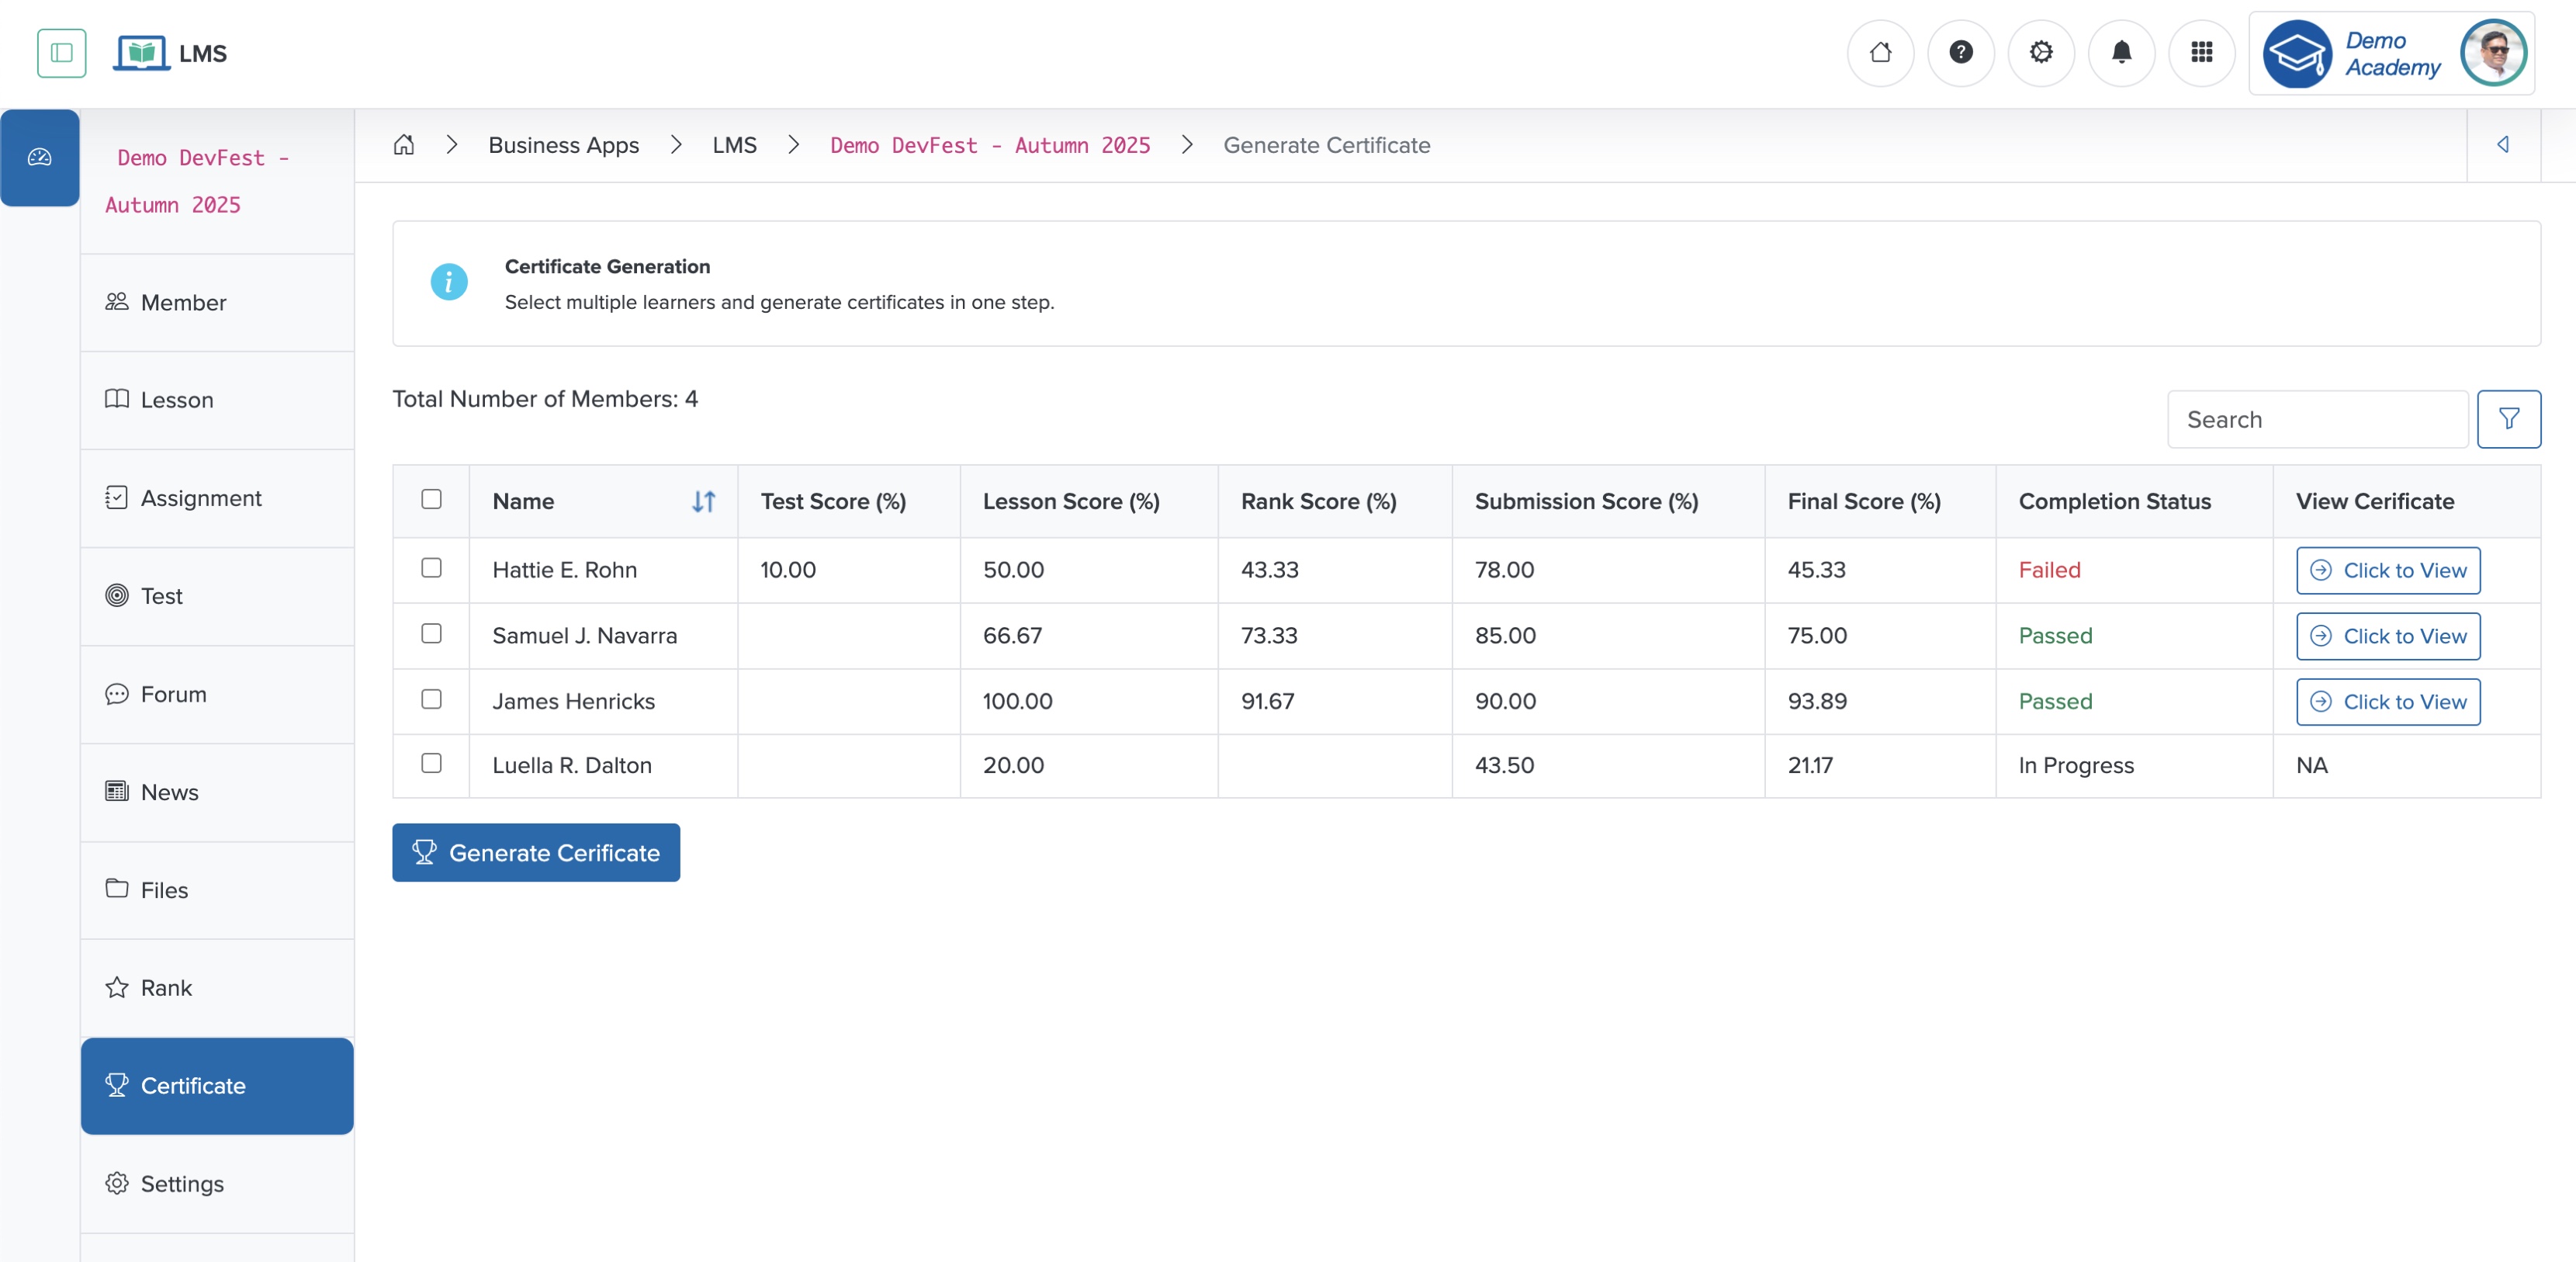Open the filter icon next to the search box
The width and height of the screenshot is (2576, 1262).
(x=2509, y=418)
